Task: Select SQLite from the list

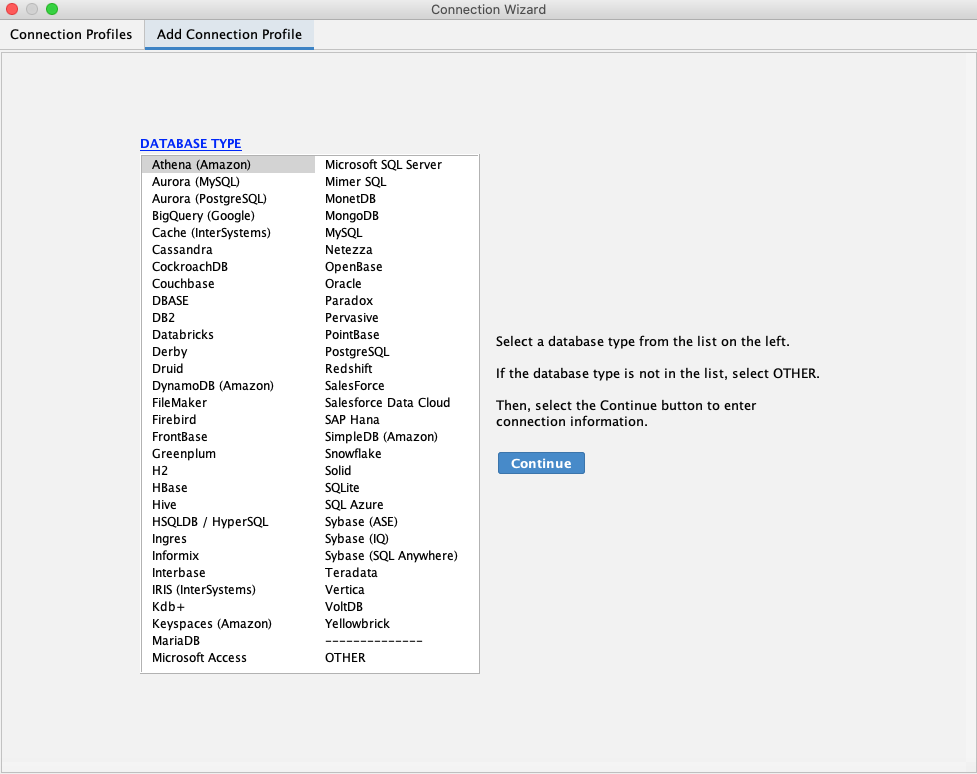Action: point(342,488)
